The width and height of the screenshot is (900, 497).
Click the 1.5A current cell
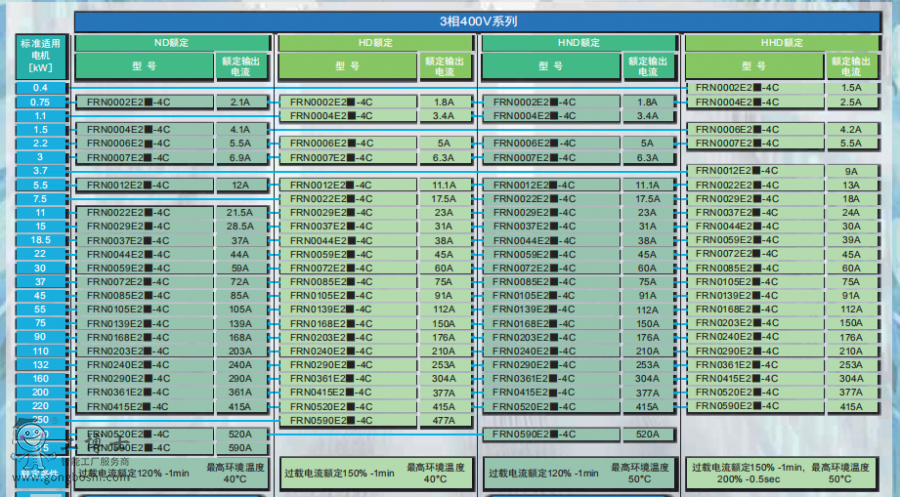tap(850, 88)
